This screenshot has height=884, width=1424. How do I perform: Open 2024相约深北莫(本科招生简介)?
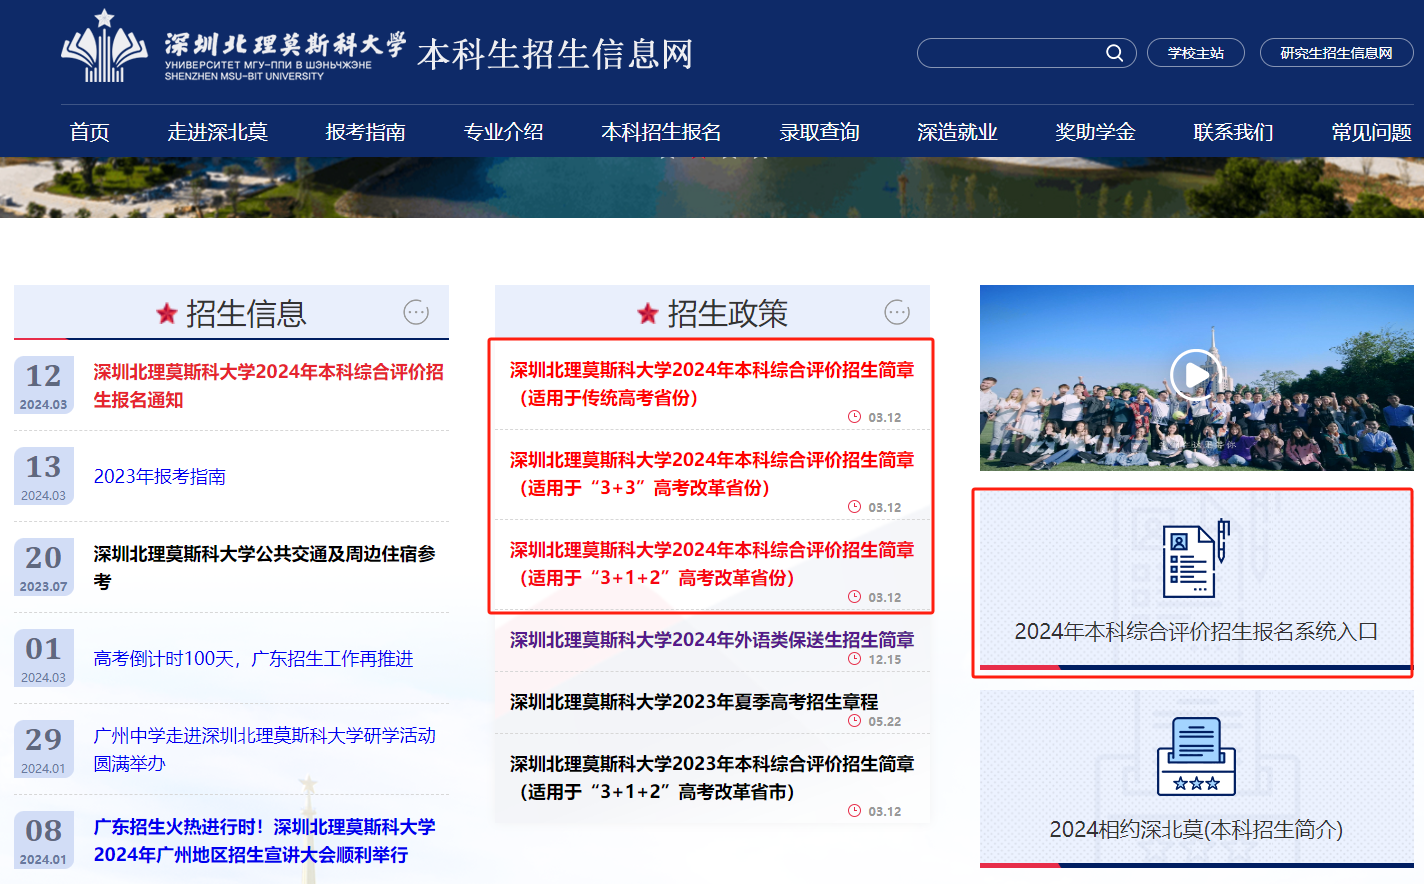1196,779
